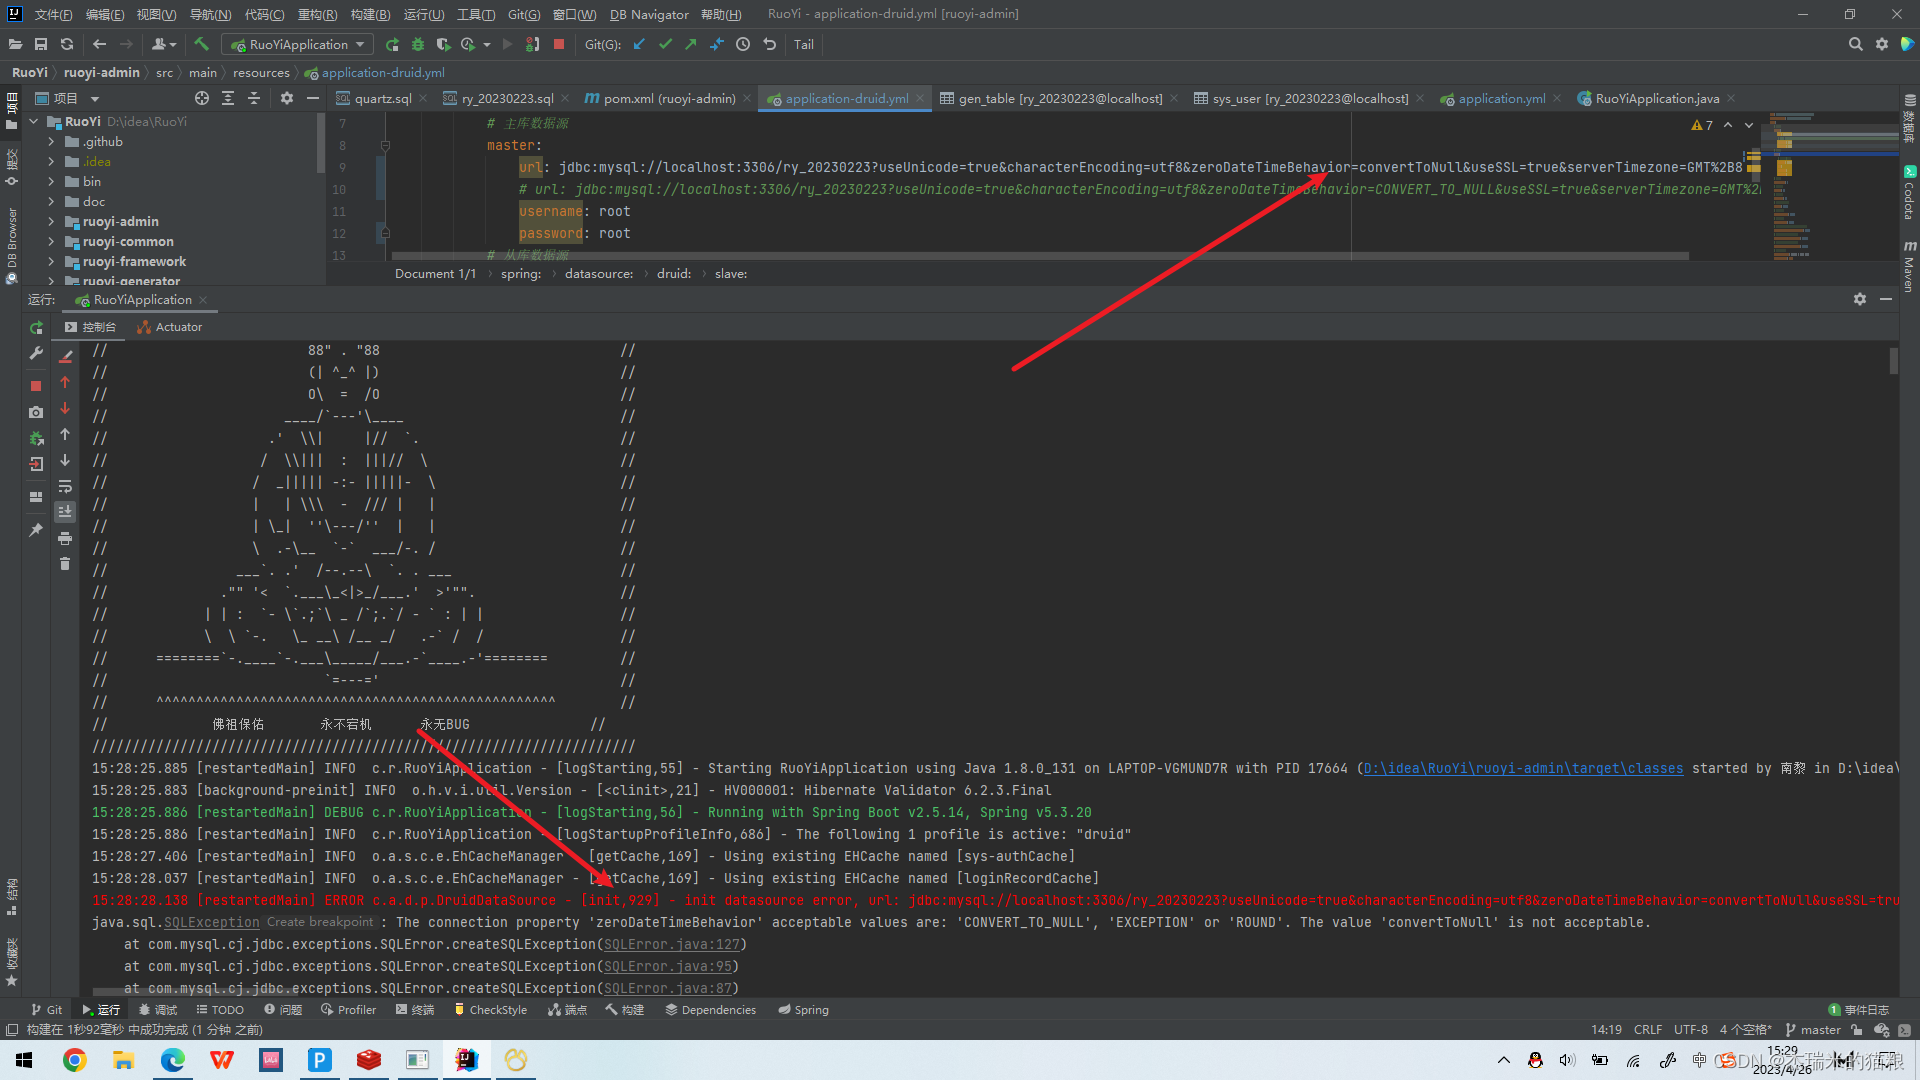Click the Git update project arrow icon
The image size is (1920, 1080).
coord(639,44)
